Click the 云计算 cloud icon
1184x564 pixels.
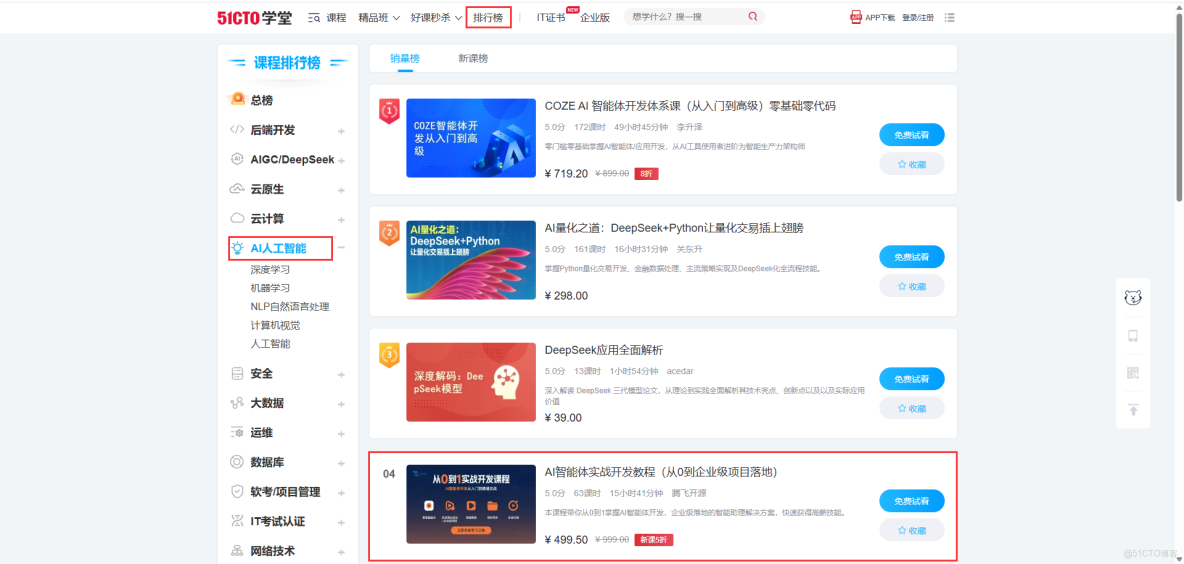point(237,218)
